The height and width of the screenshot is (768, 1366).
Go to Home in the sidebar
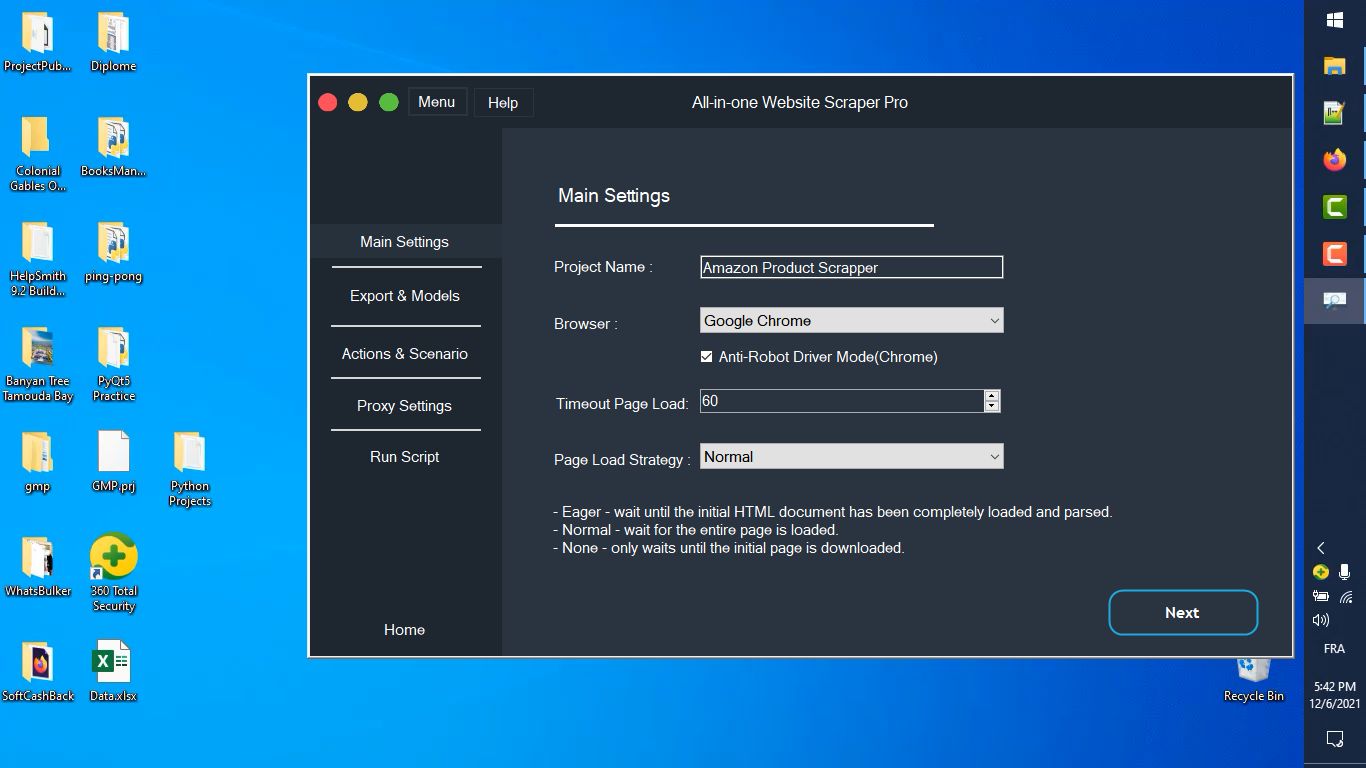pyautogui.click(x=405, y=630)
